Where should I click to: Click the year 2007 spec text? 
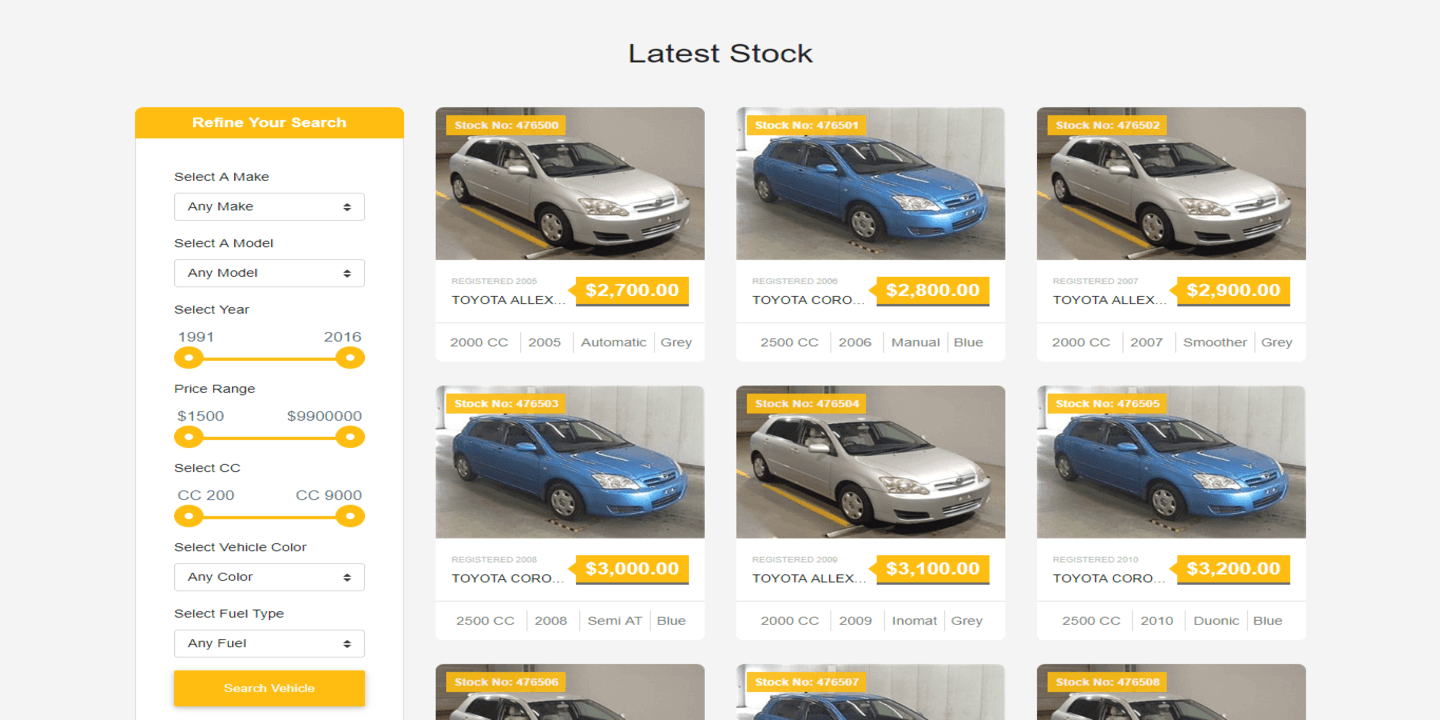click(x=1147, y=342)
